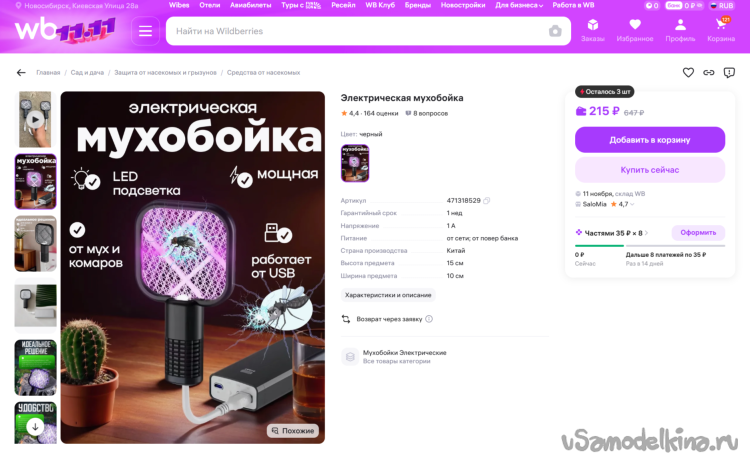
Task: Open the Заказы orders icon
Action: (x=593, y=30)
